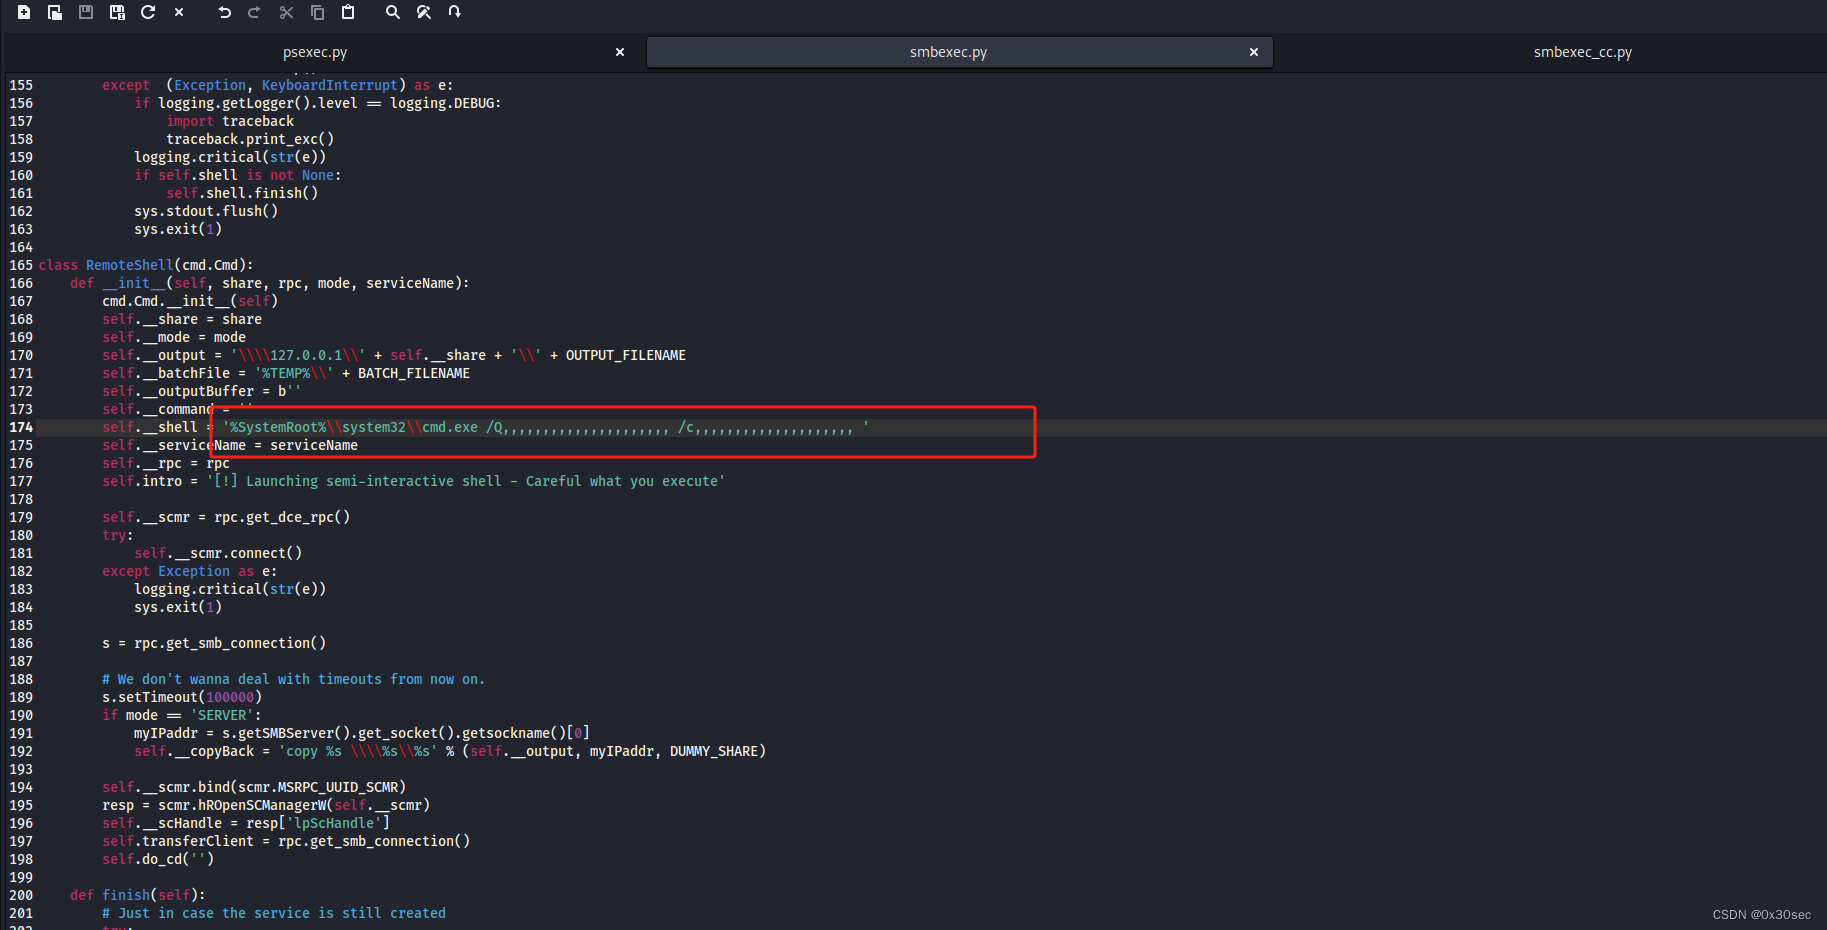Save the current file via floppy icon
Viewport: 1827px width, 930px height.
click(86, 12)
